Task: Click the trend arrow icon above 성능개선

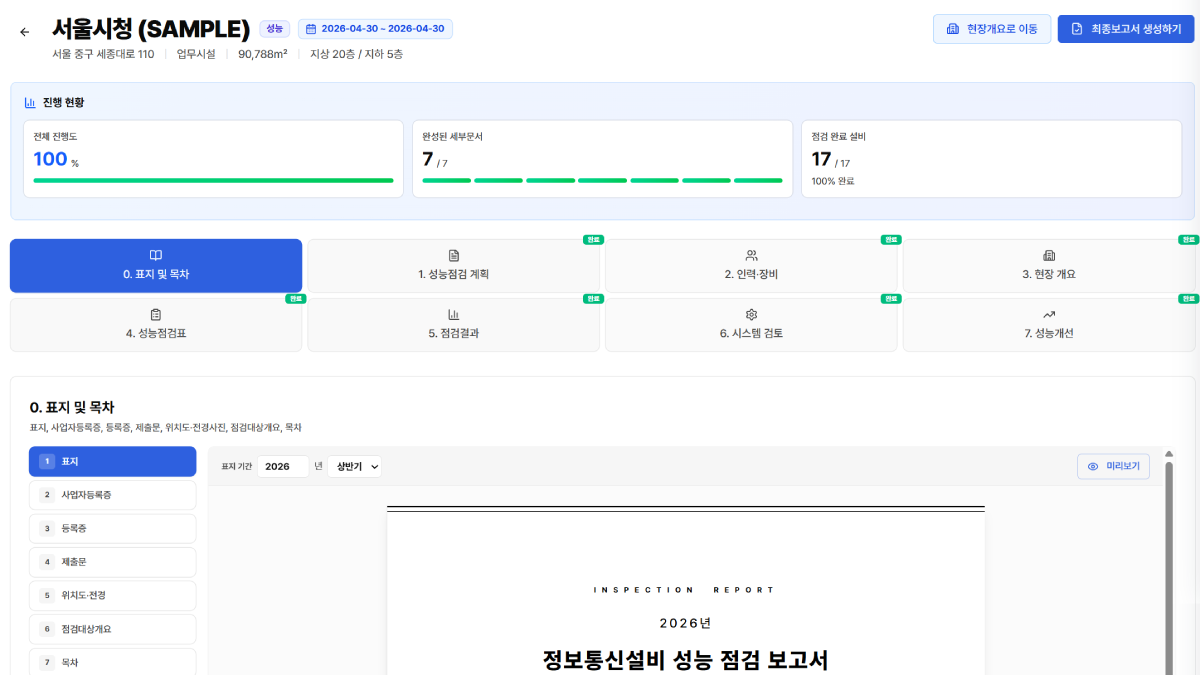Action: click(x=1049, y=315)
